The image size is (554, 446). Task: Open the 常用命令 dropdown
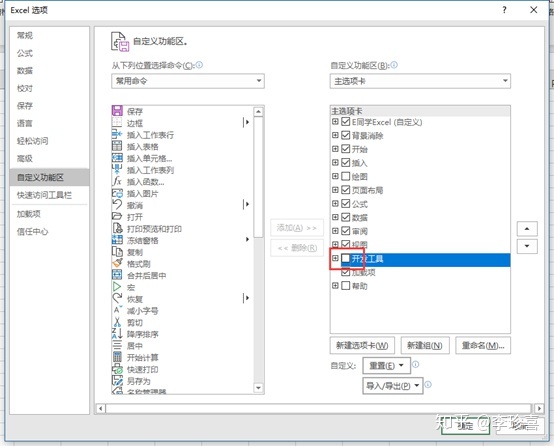pos(188,81)
